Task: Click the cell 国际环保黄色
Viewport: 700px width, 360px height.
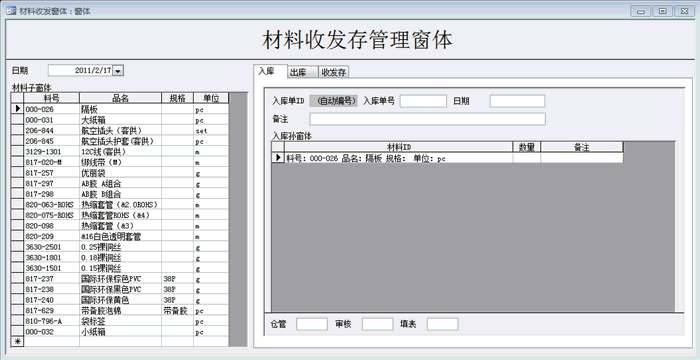Action: point(121,300)
